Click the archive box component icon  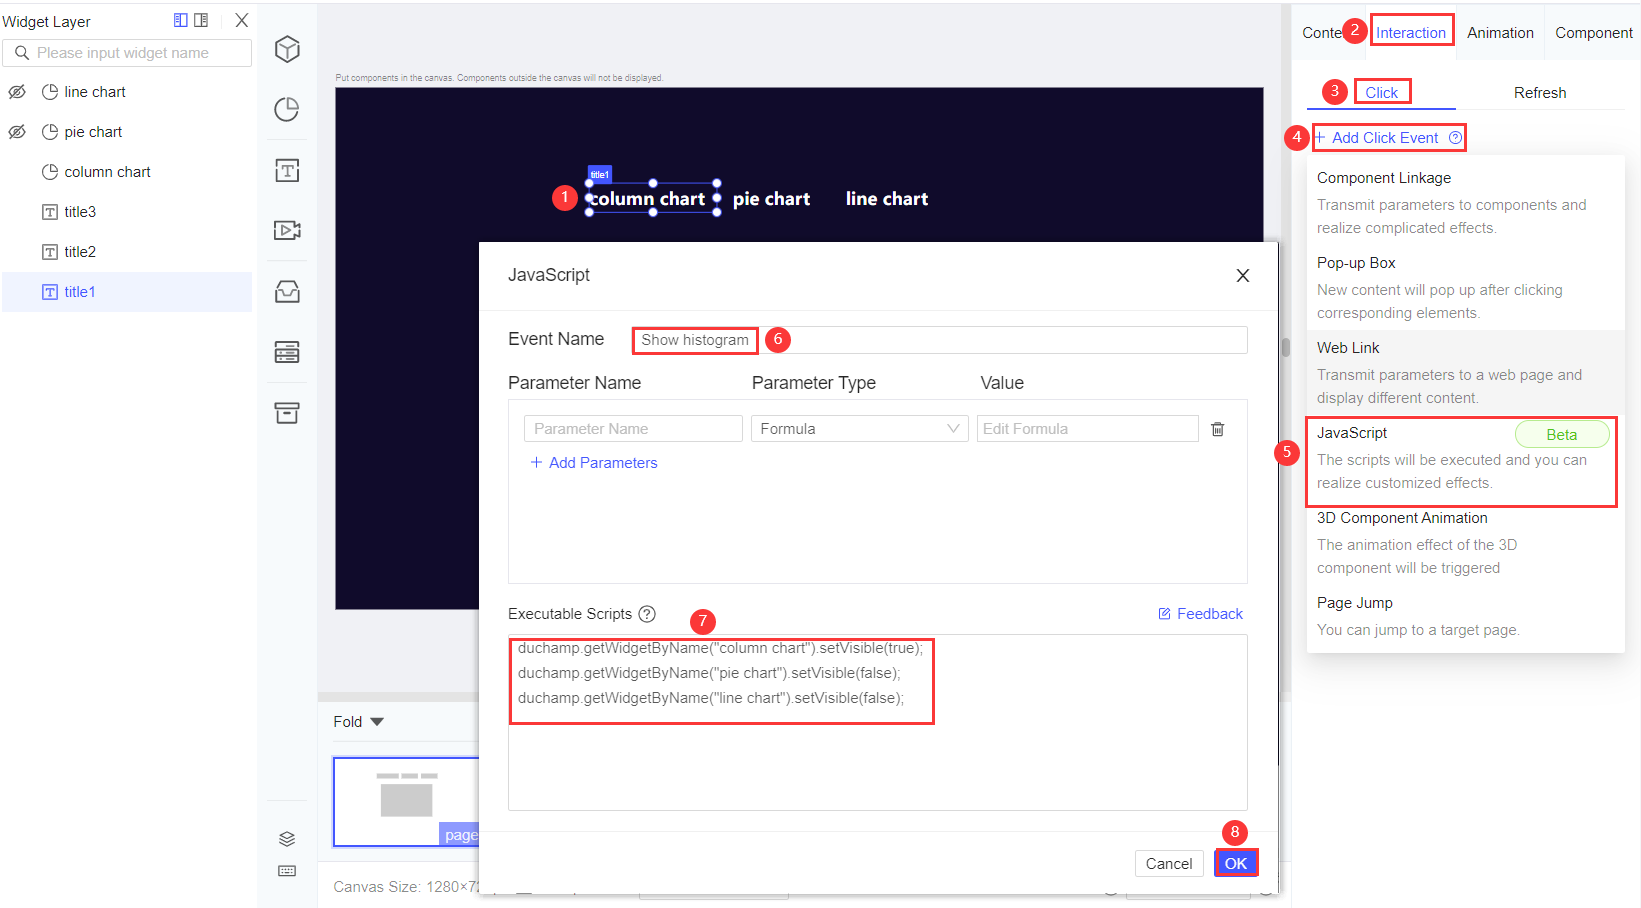tap(287, 412)
